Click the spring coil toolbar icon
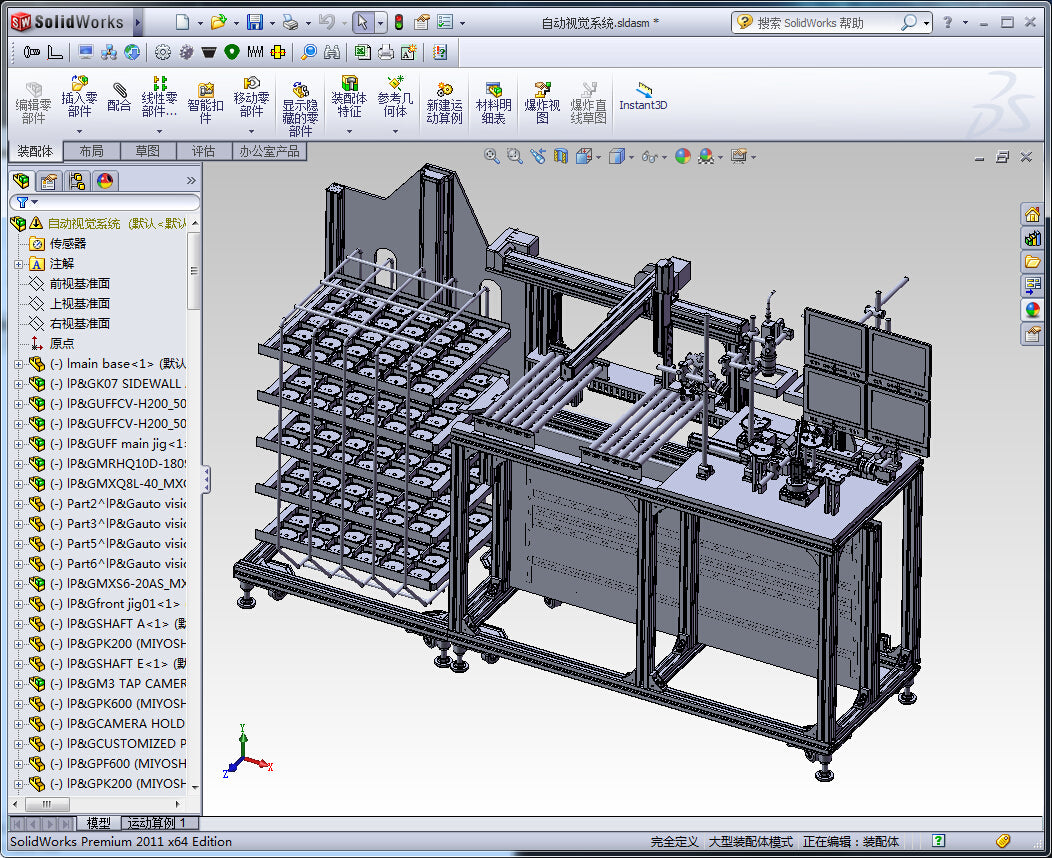The height and width of the screenshot is (858, 1052). pos(255,52)
